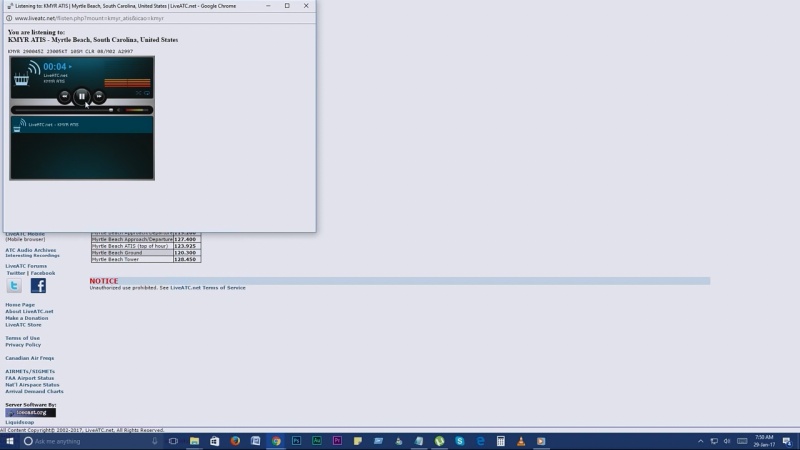Open the Facebook text link
The width and height of the screenshot is (800, 450).
click(43, 273)
